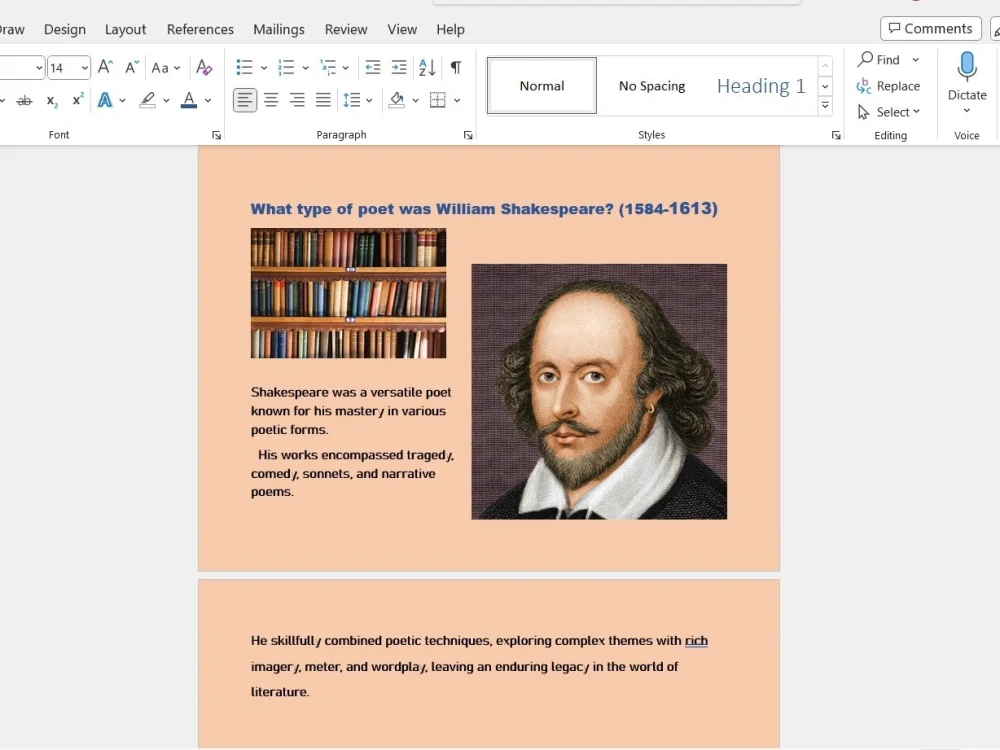Start a bulleted list
1000x750 pixels.
click(x=244, y=67)
